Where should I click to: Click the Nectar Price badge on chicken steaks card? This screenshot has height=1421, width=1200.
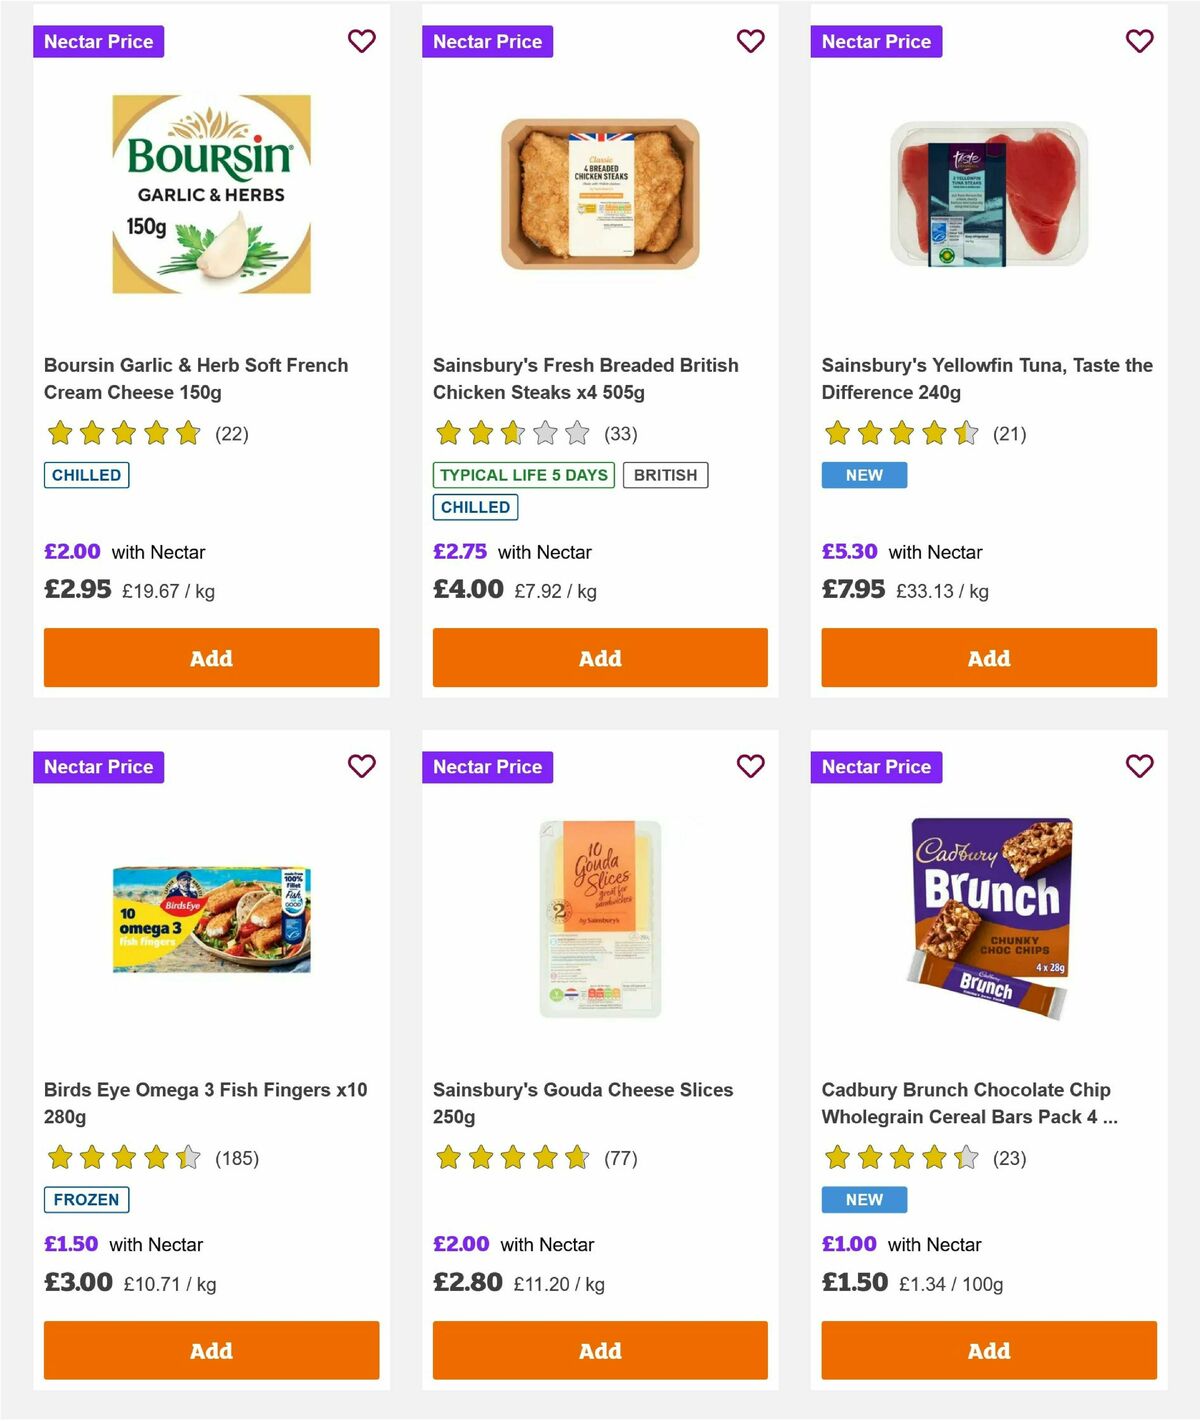coord(488,41)
